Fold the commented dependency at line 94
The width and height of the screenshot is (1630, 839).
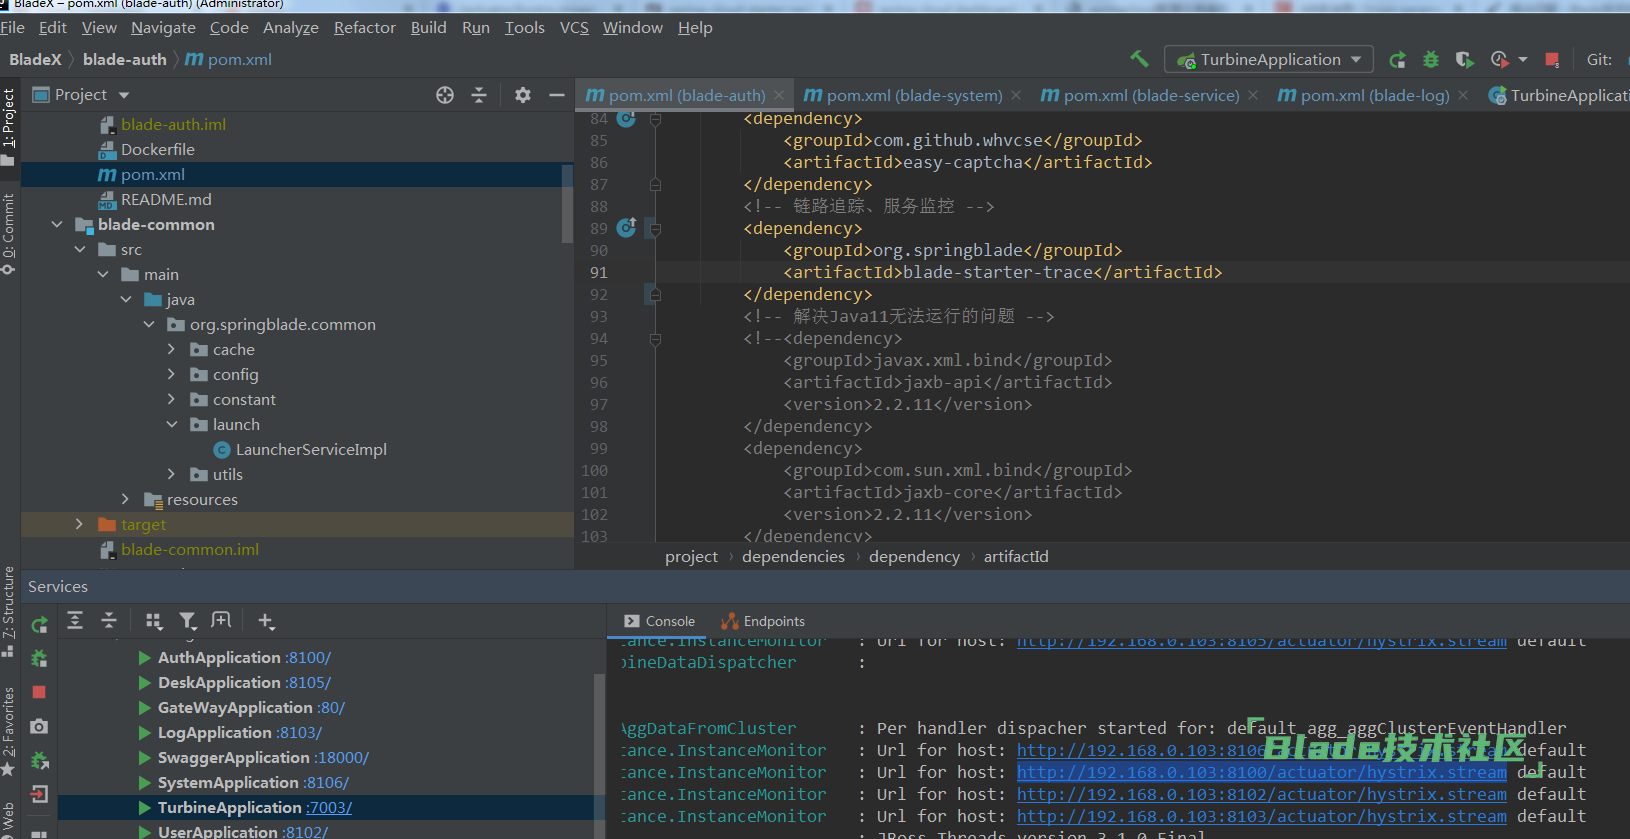tap(655, 339)
